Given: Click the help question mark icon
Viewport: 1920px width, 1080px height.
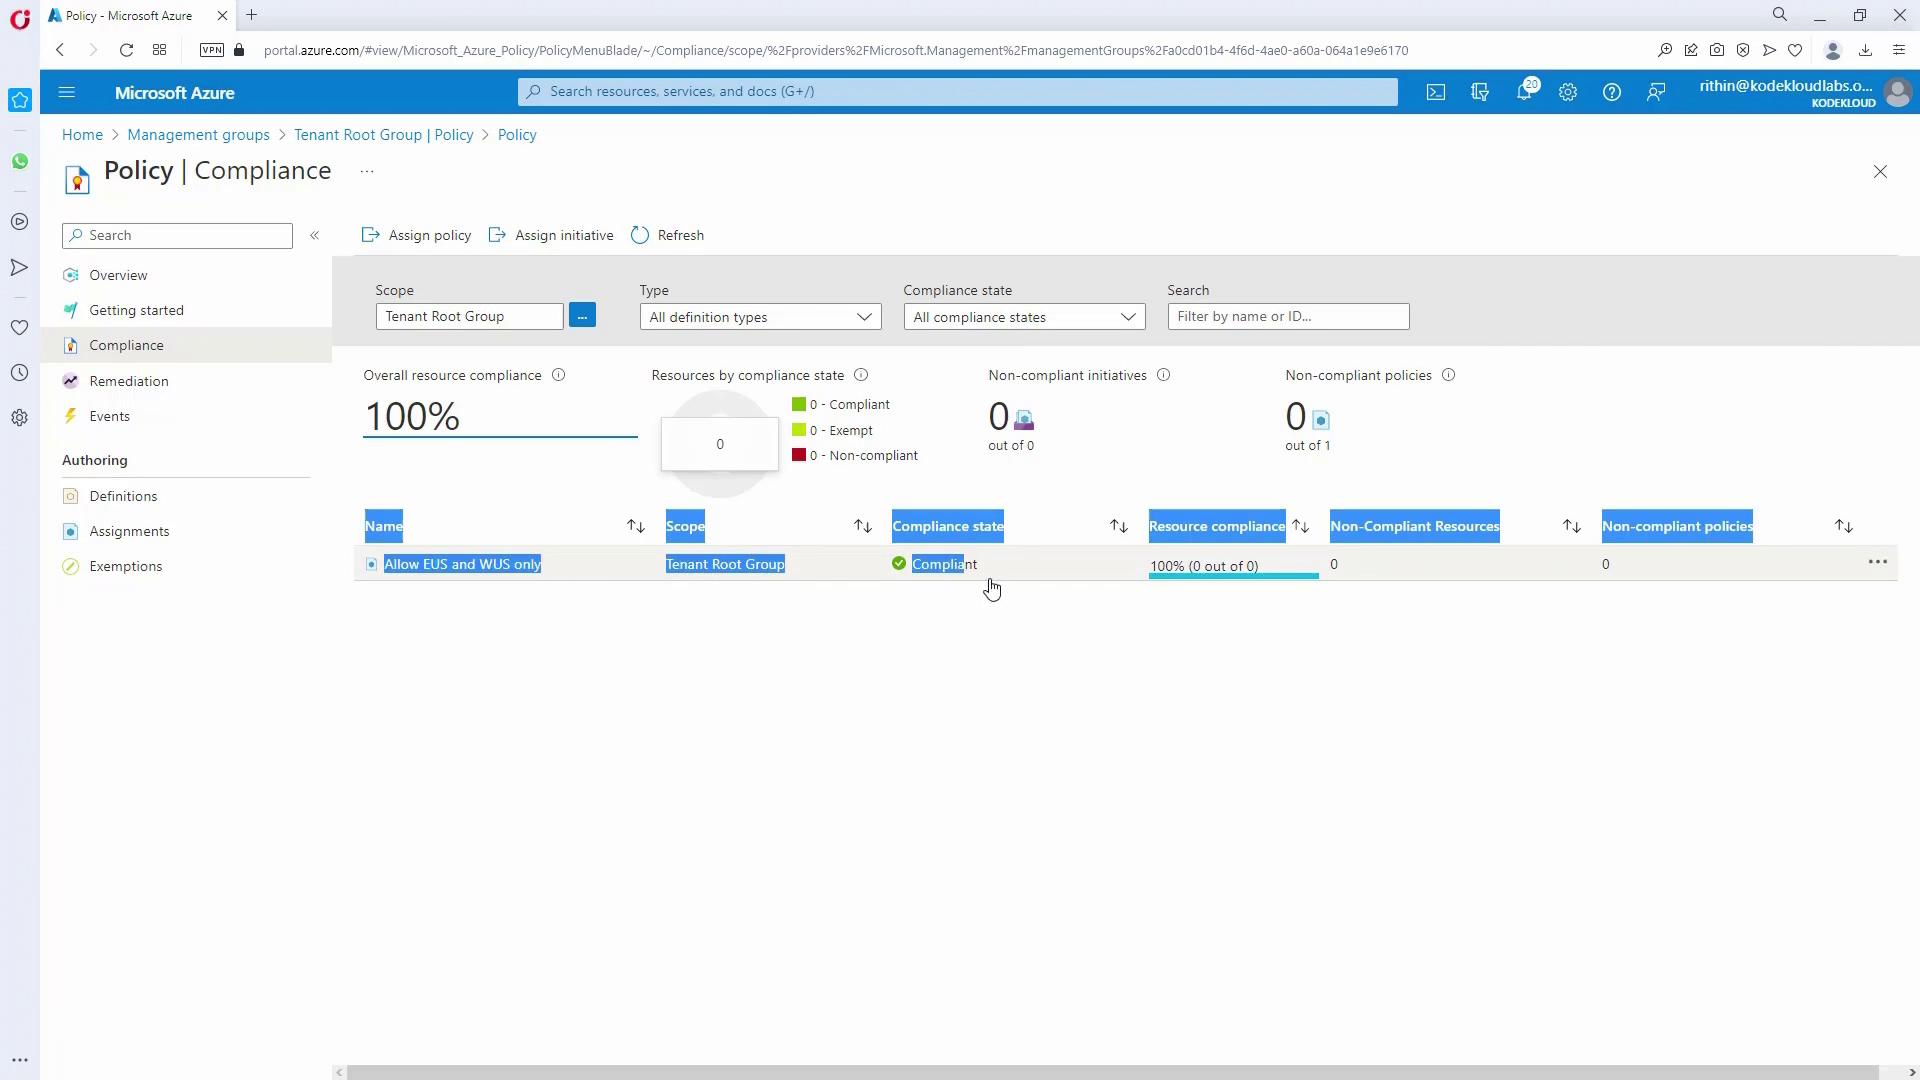Looking at the screenshot, I should tap(1612, 92).
